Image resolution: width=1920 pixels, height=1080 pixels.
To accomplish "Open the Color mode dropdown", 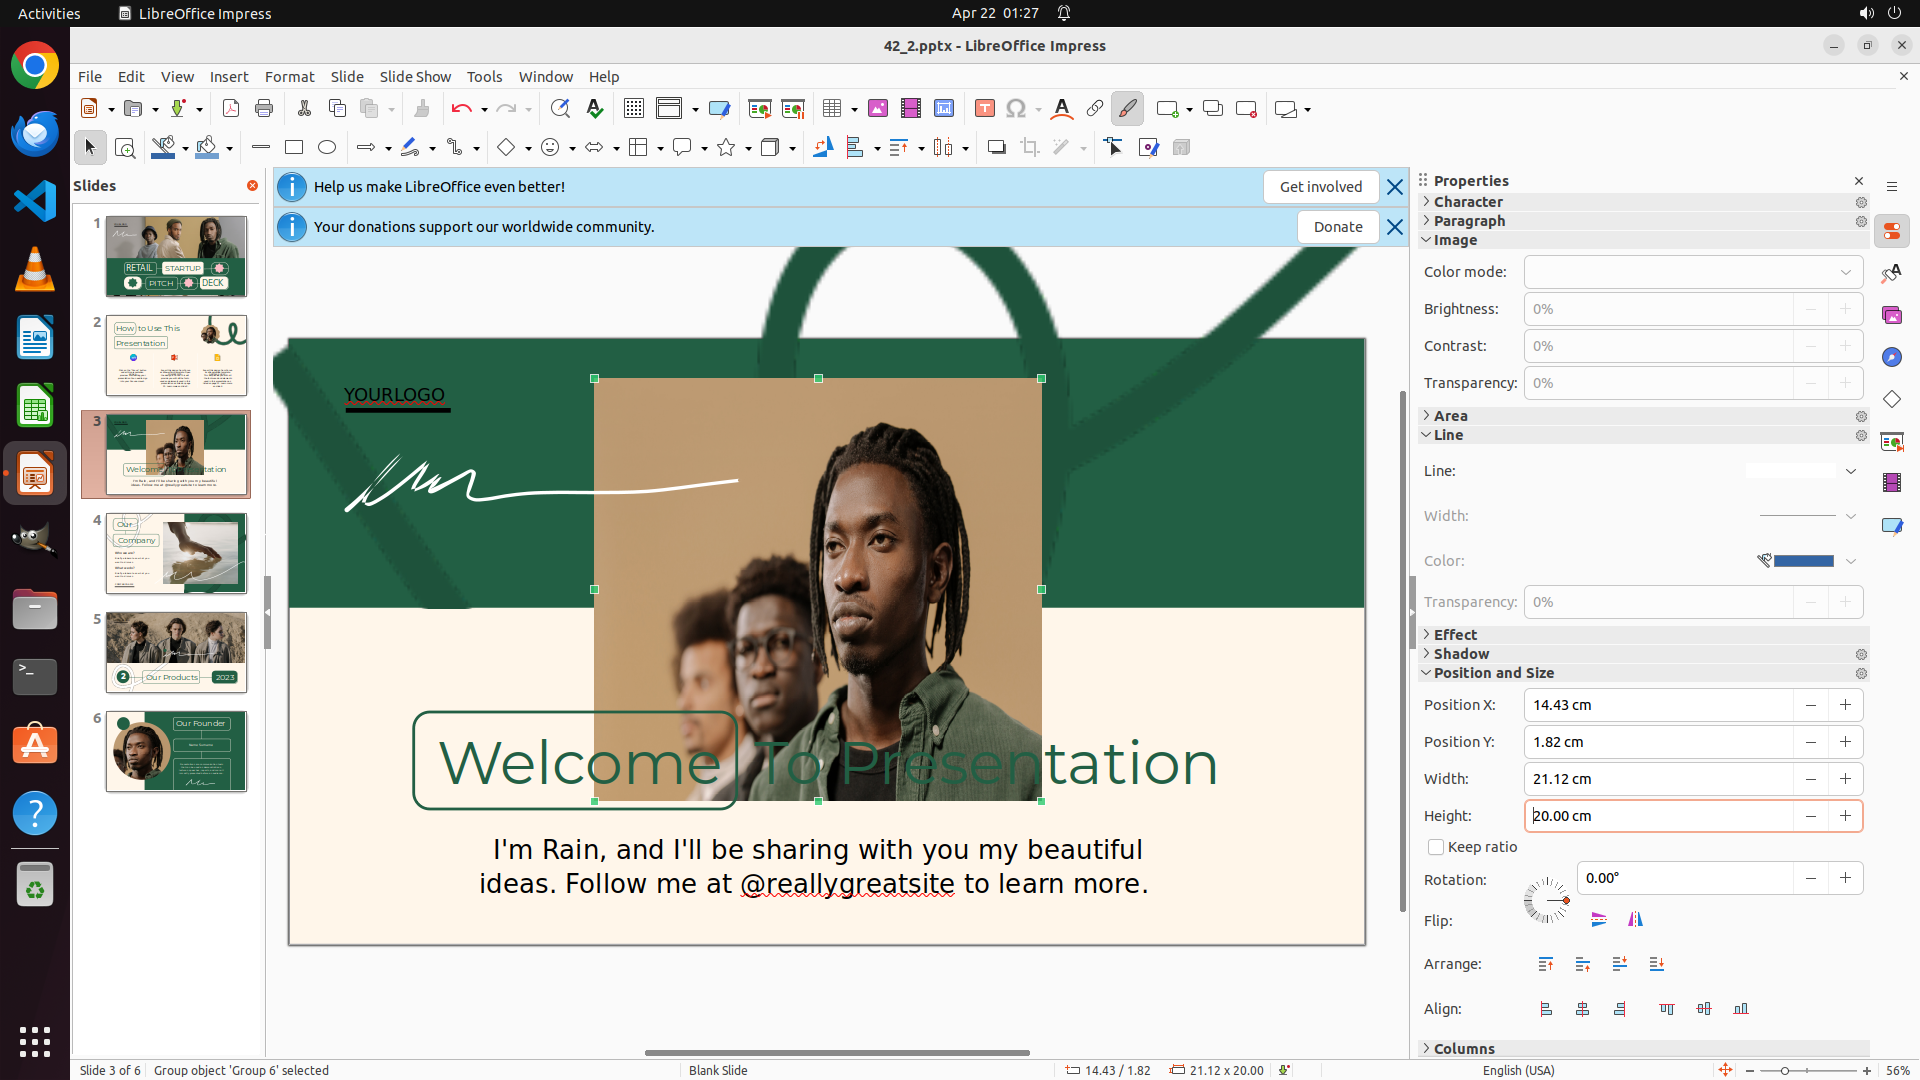I will click(1693, 272).
